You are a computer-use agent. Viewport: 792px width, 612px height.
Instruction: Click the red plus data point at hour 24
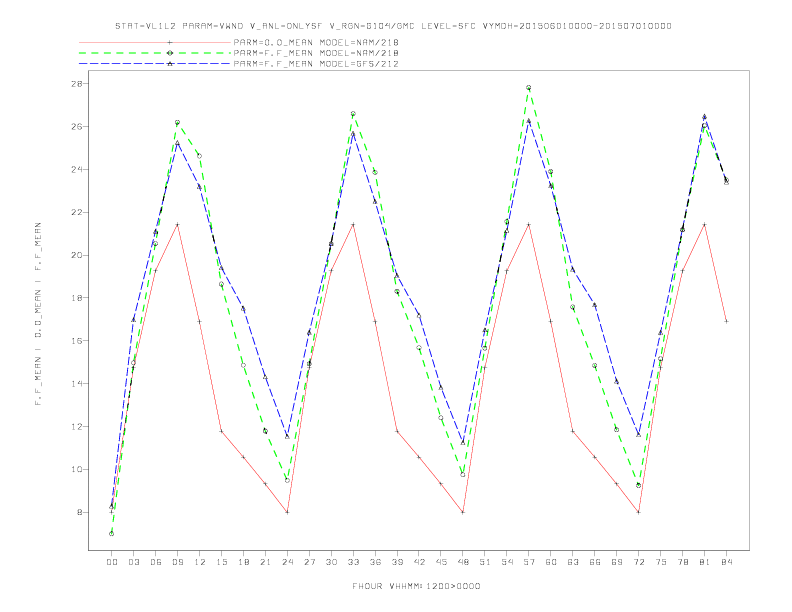pos(287,512)
